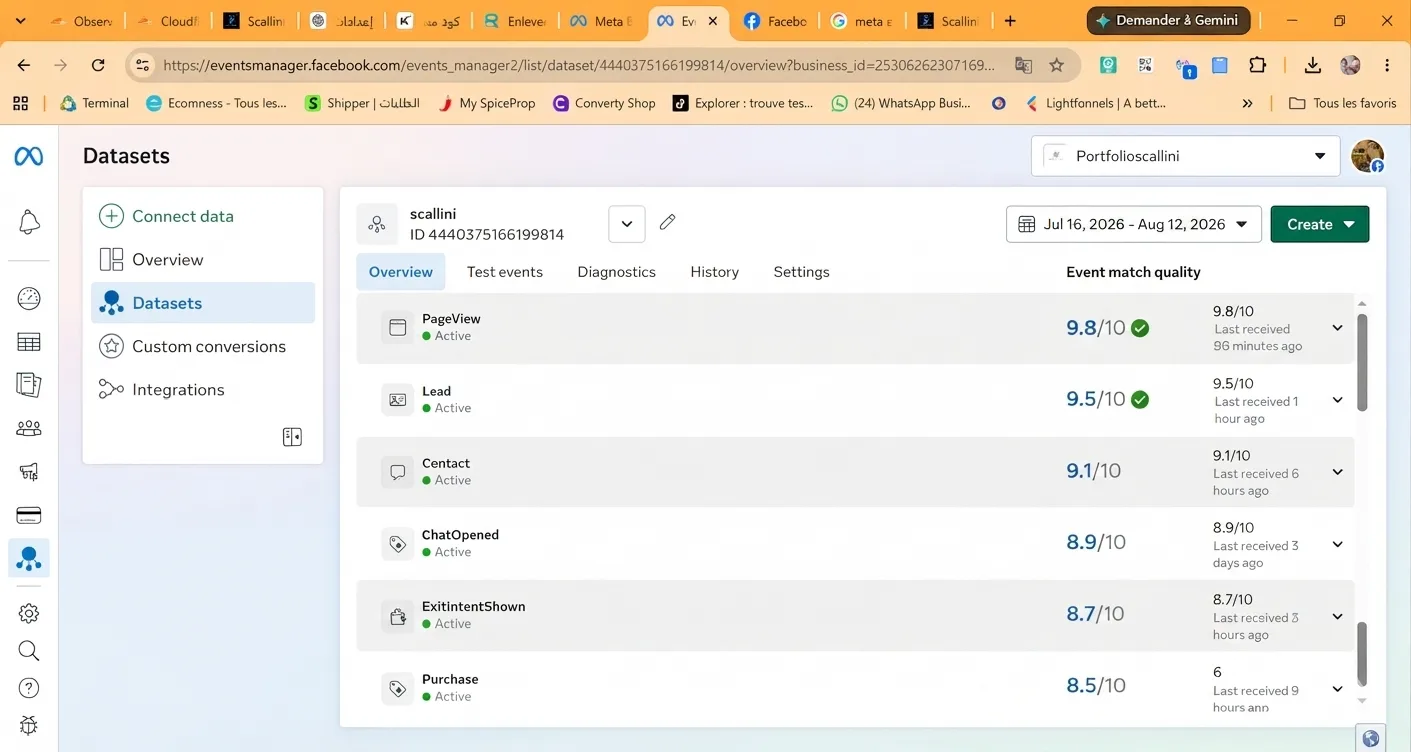Open the gauge dashboard icon in left rail

click(29, 298)
